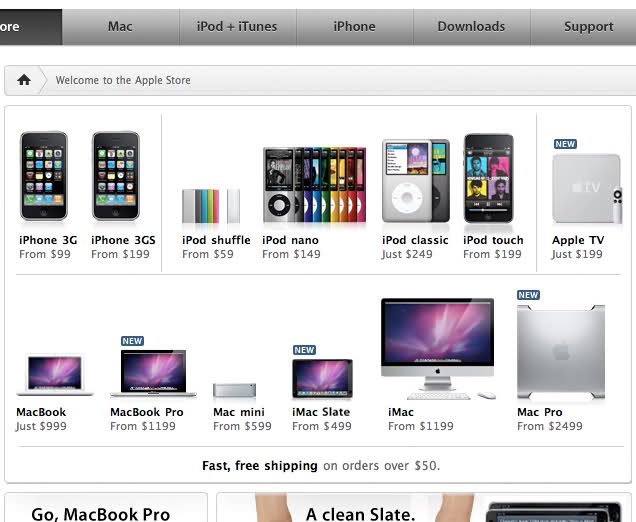Open the iPod shuffle text link
636x522 pixels.
click(x=216, y=240)
